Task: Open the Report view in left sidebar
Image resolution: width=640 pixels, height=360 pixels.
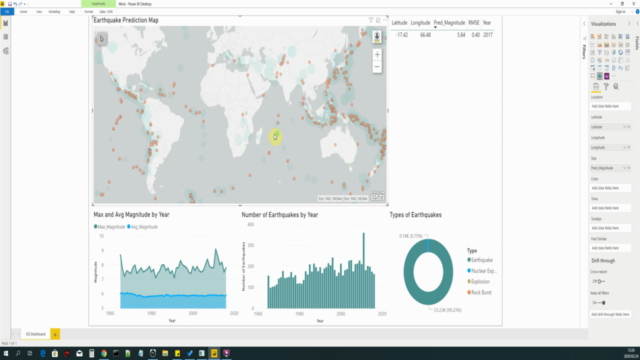Action: (x=6, y=23)
